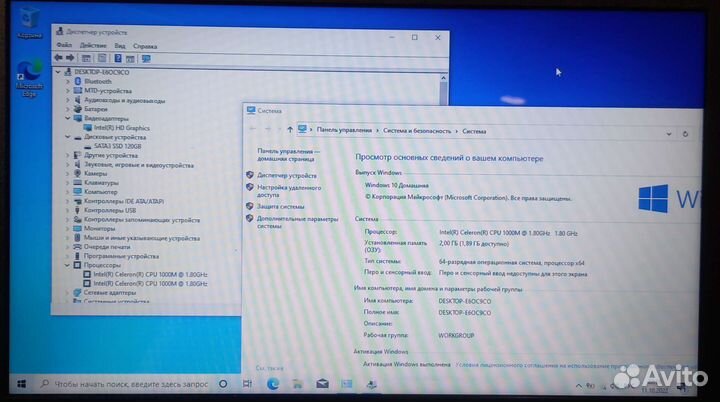
Task: Click Up arrow in System window navigation
Action: pos(290,130)
